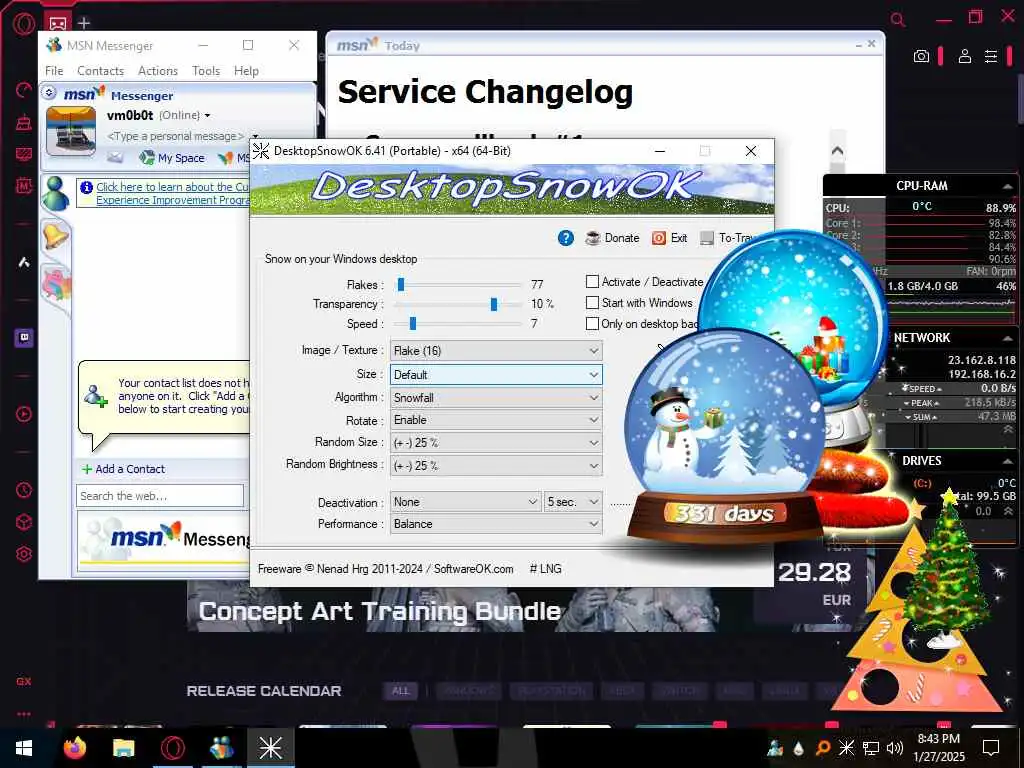Click the # LNG language link
The width and height of the screenshot is (1024, 768).
pos(545,569)
